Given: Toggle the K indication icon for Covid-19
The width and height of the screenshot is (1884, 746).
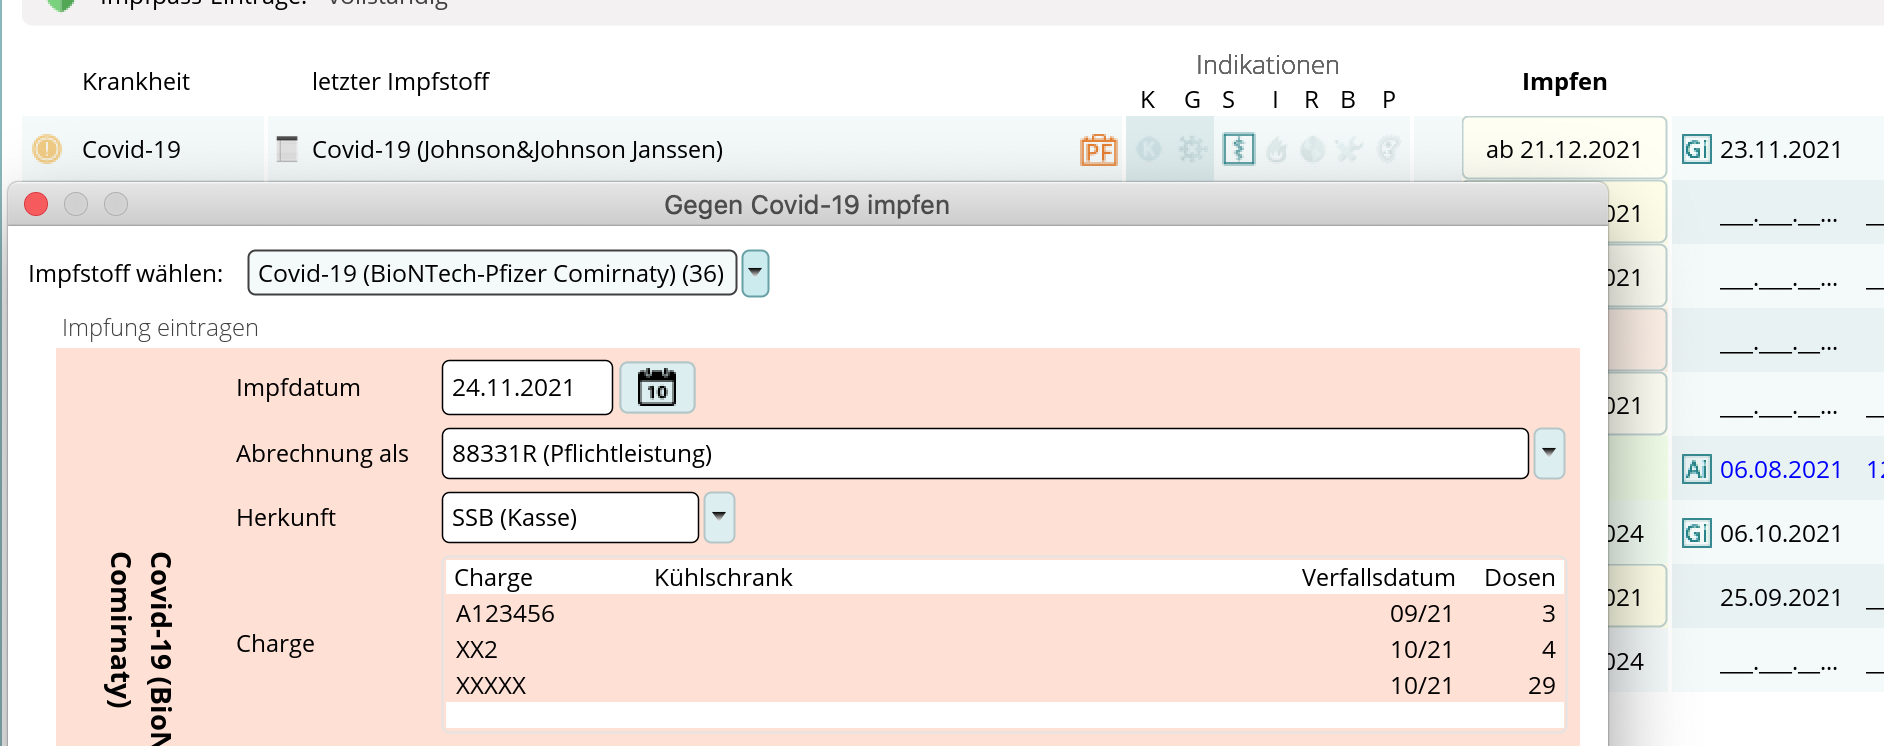Looking at the screenshot, I should click(x=1149, y=150).
